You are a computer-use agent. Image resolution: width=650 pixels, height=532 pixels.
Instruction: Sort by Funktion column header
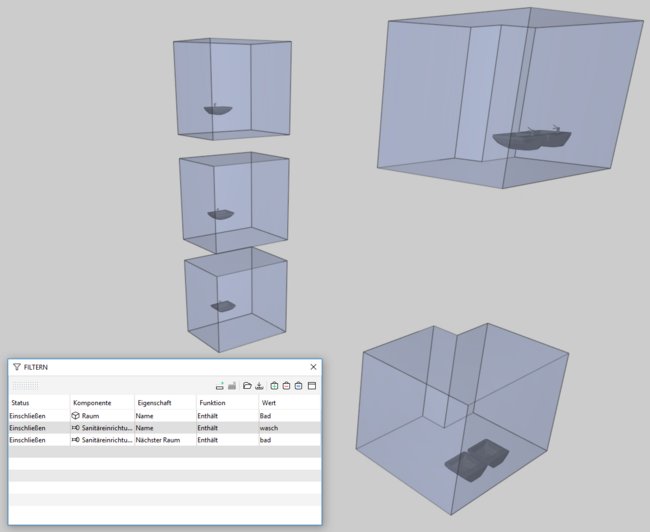pyautogui.click(x=227, y=403)
